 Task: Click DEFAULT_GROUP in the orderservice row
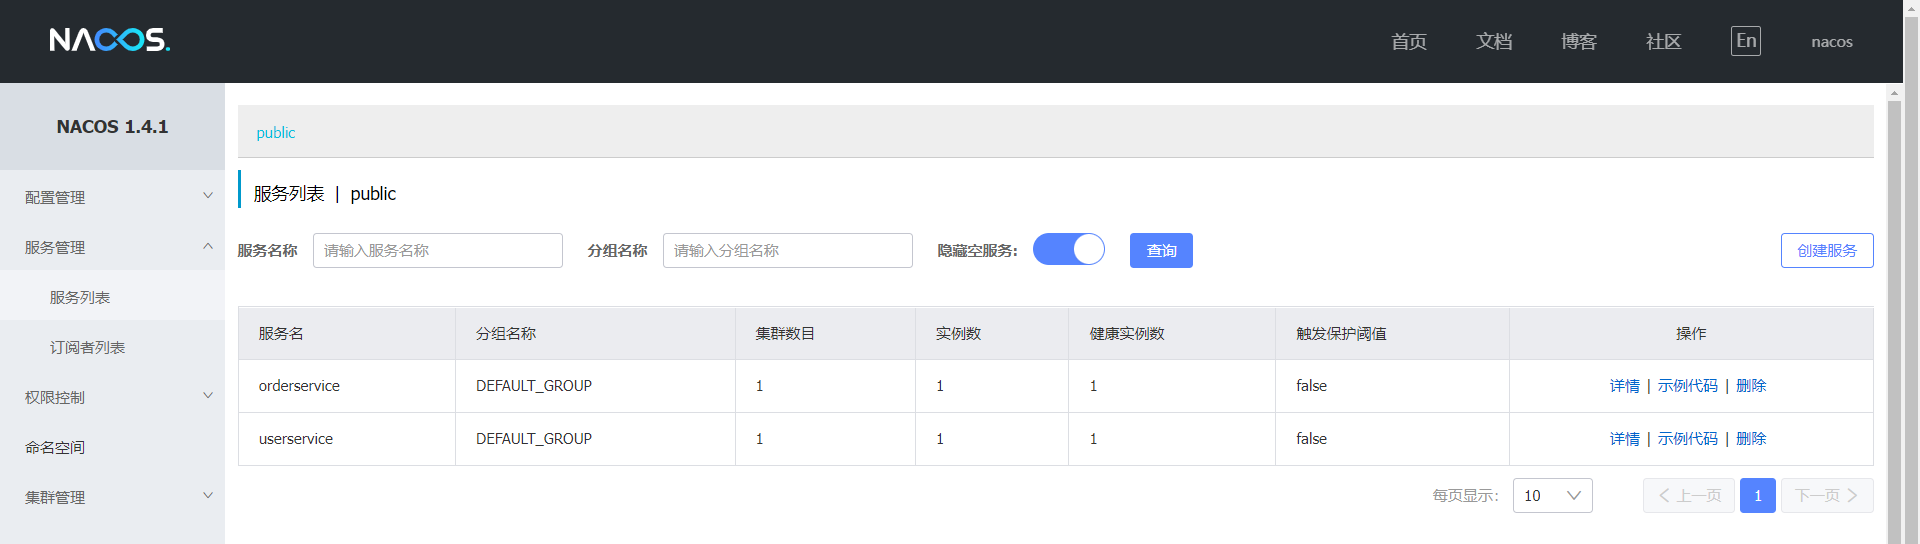pyautogui.click(x=534, y=386)
